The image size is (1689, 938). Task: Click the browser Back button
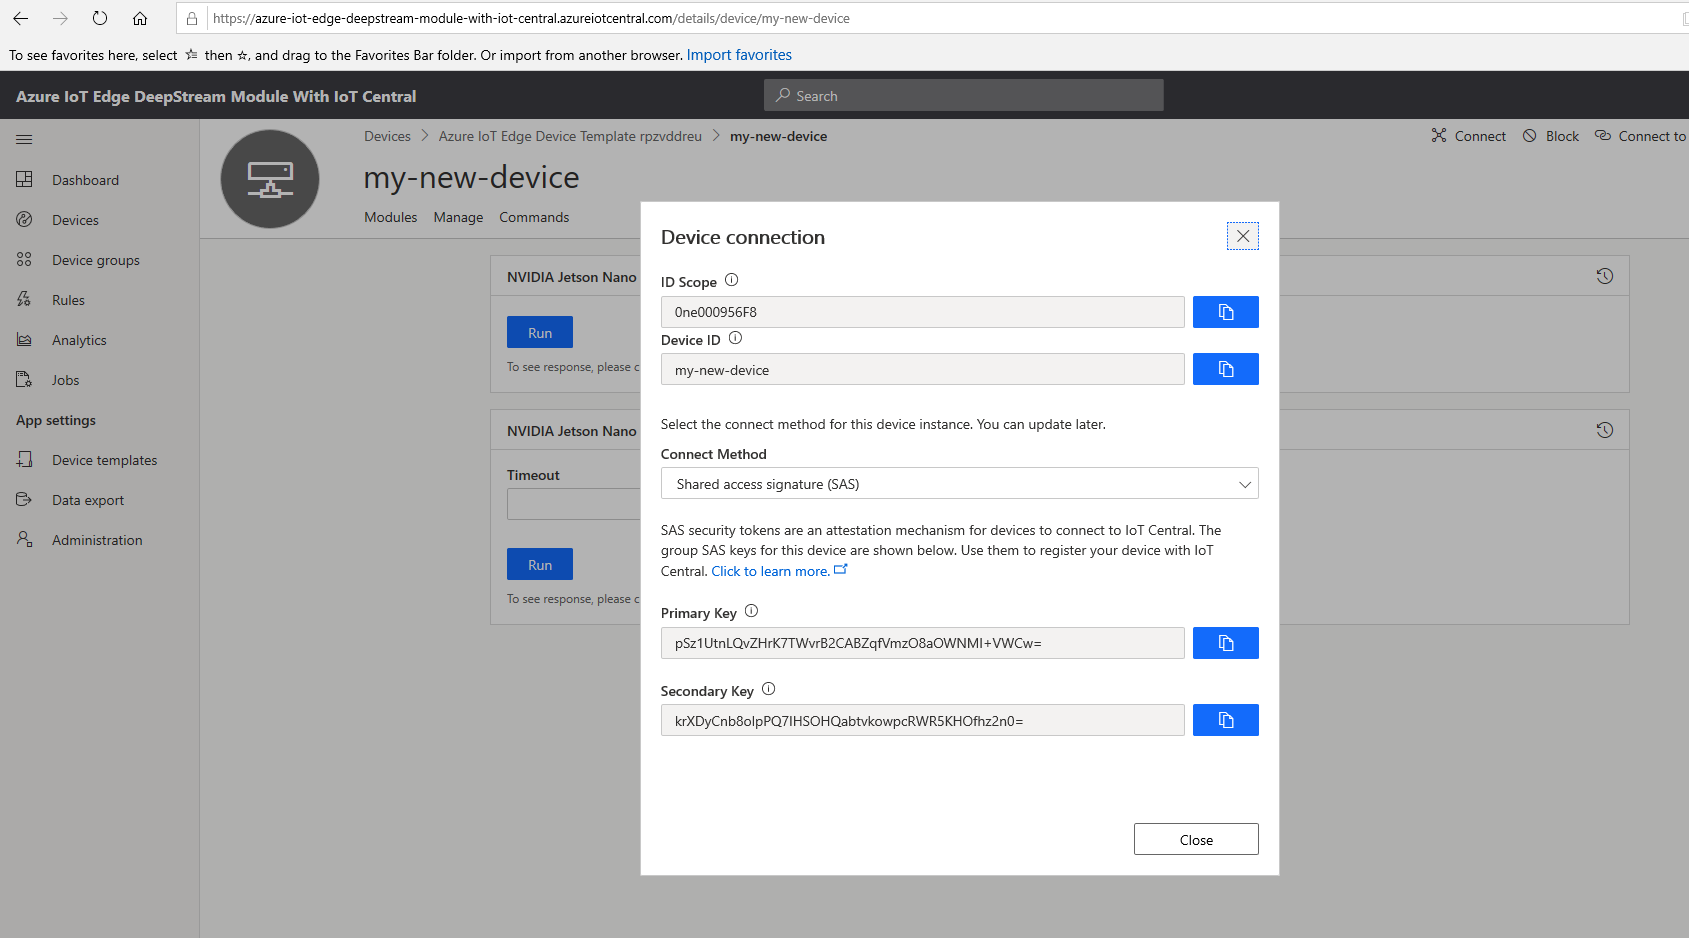[x=20, y=18]
